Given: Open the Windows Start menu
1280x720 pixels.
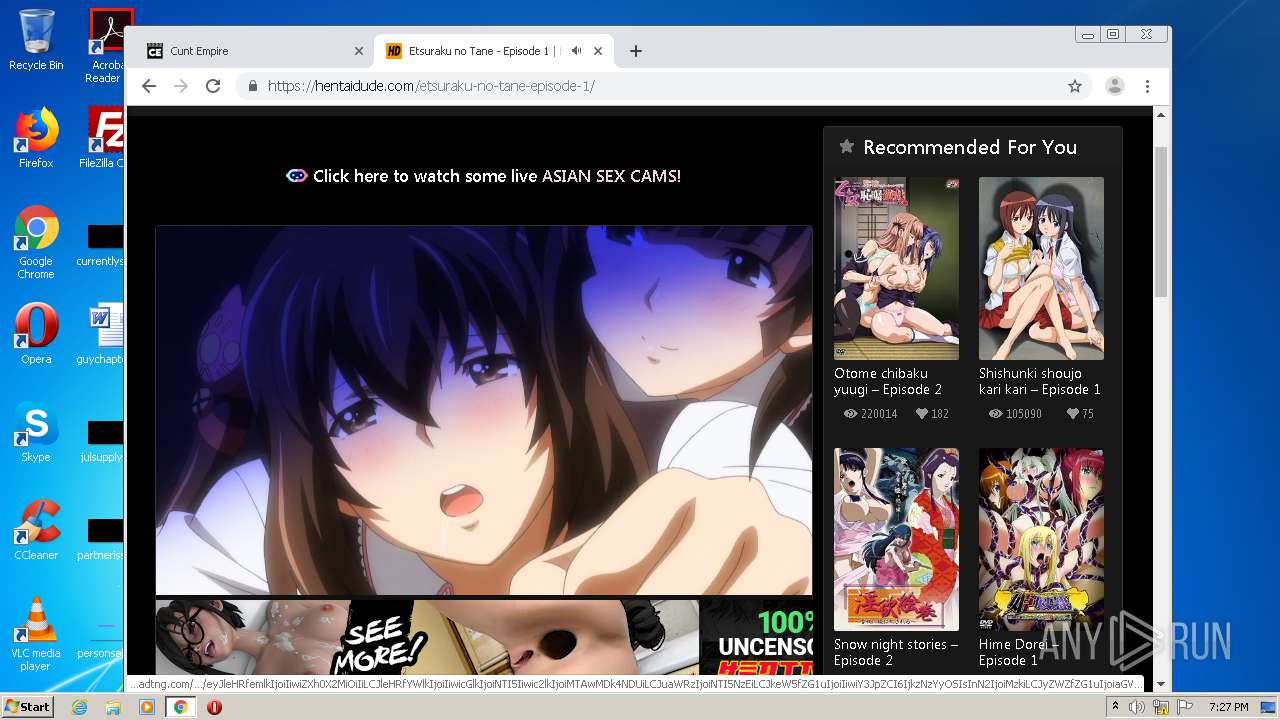Looking at the screenshot, I should [x=27, y=707].
